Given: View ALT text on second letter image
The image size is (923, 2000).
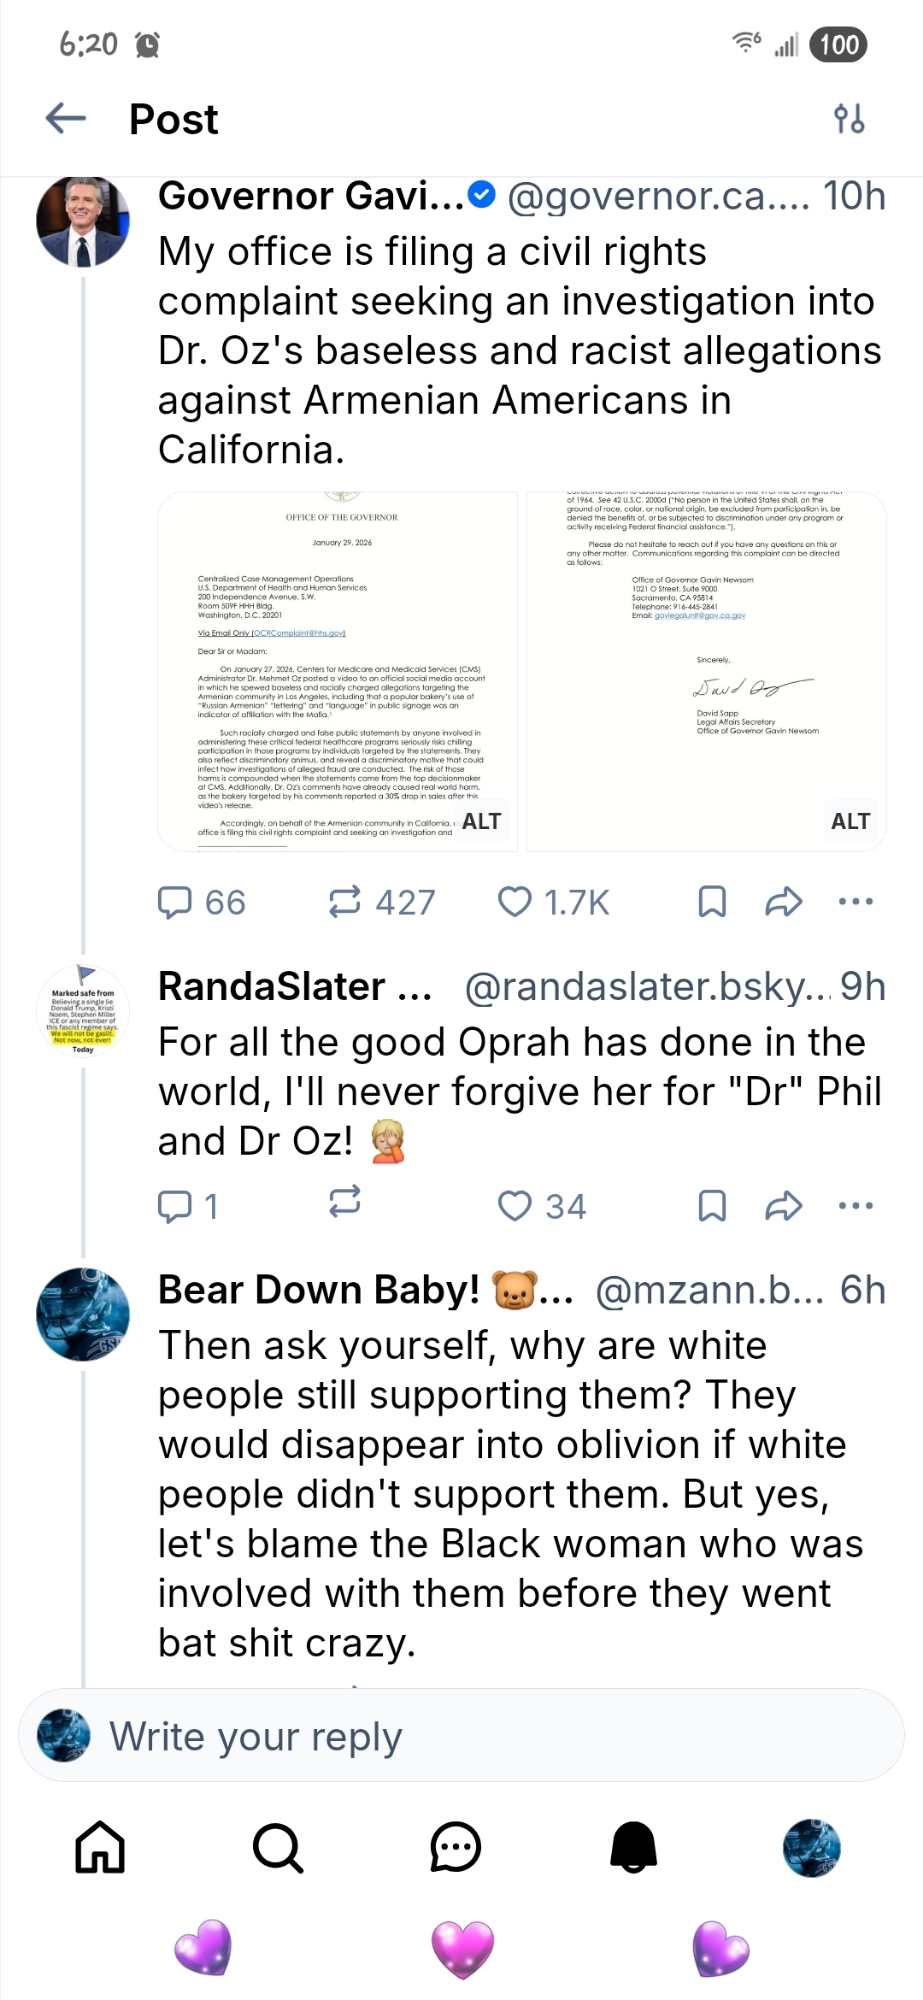Looking at the screenshot, I should 850,821.
